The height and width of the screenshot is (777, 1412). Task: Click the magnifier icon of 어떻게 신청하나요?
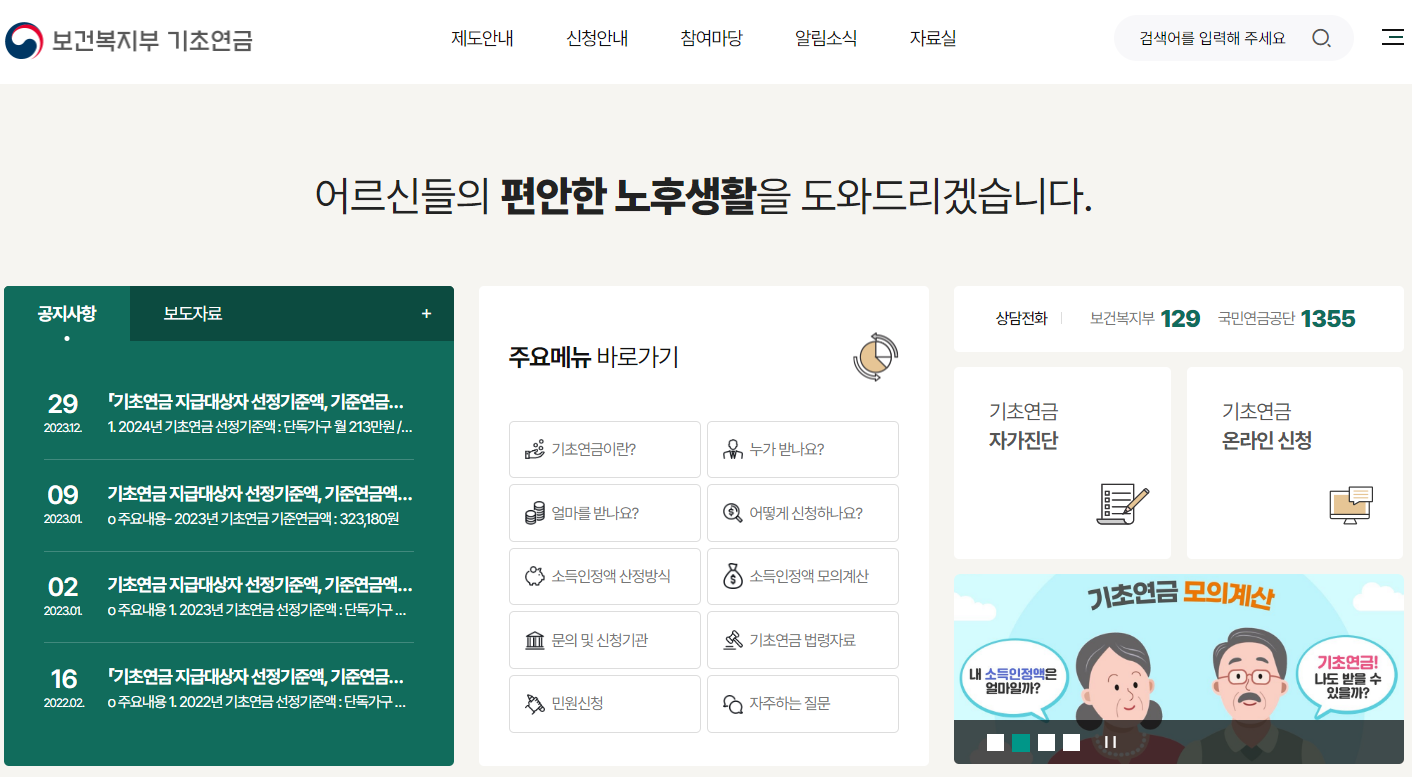[x=732, y=513]
